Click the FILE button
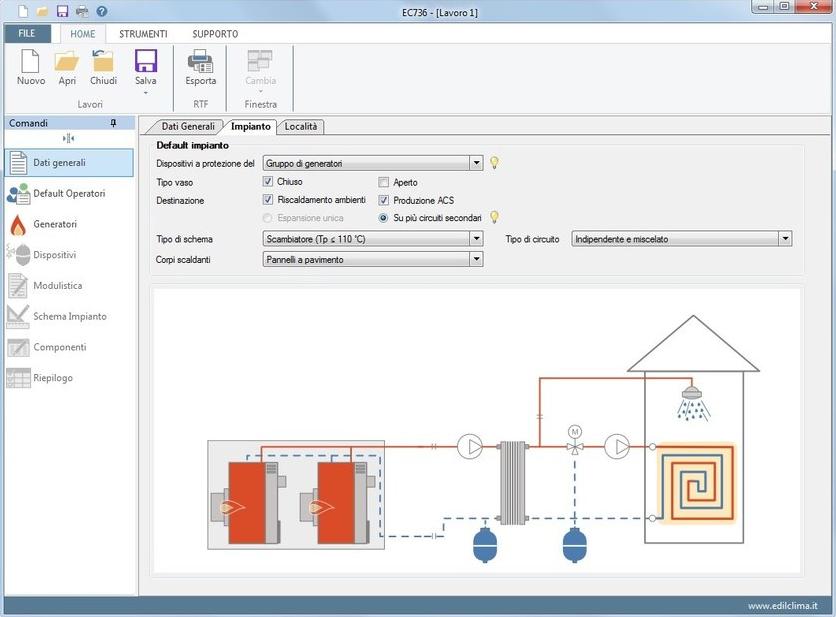The height and width of the screenshot is (617, 836). 26,34
